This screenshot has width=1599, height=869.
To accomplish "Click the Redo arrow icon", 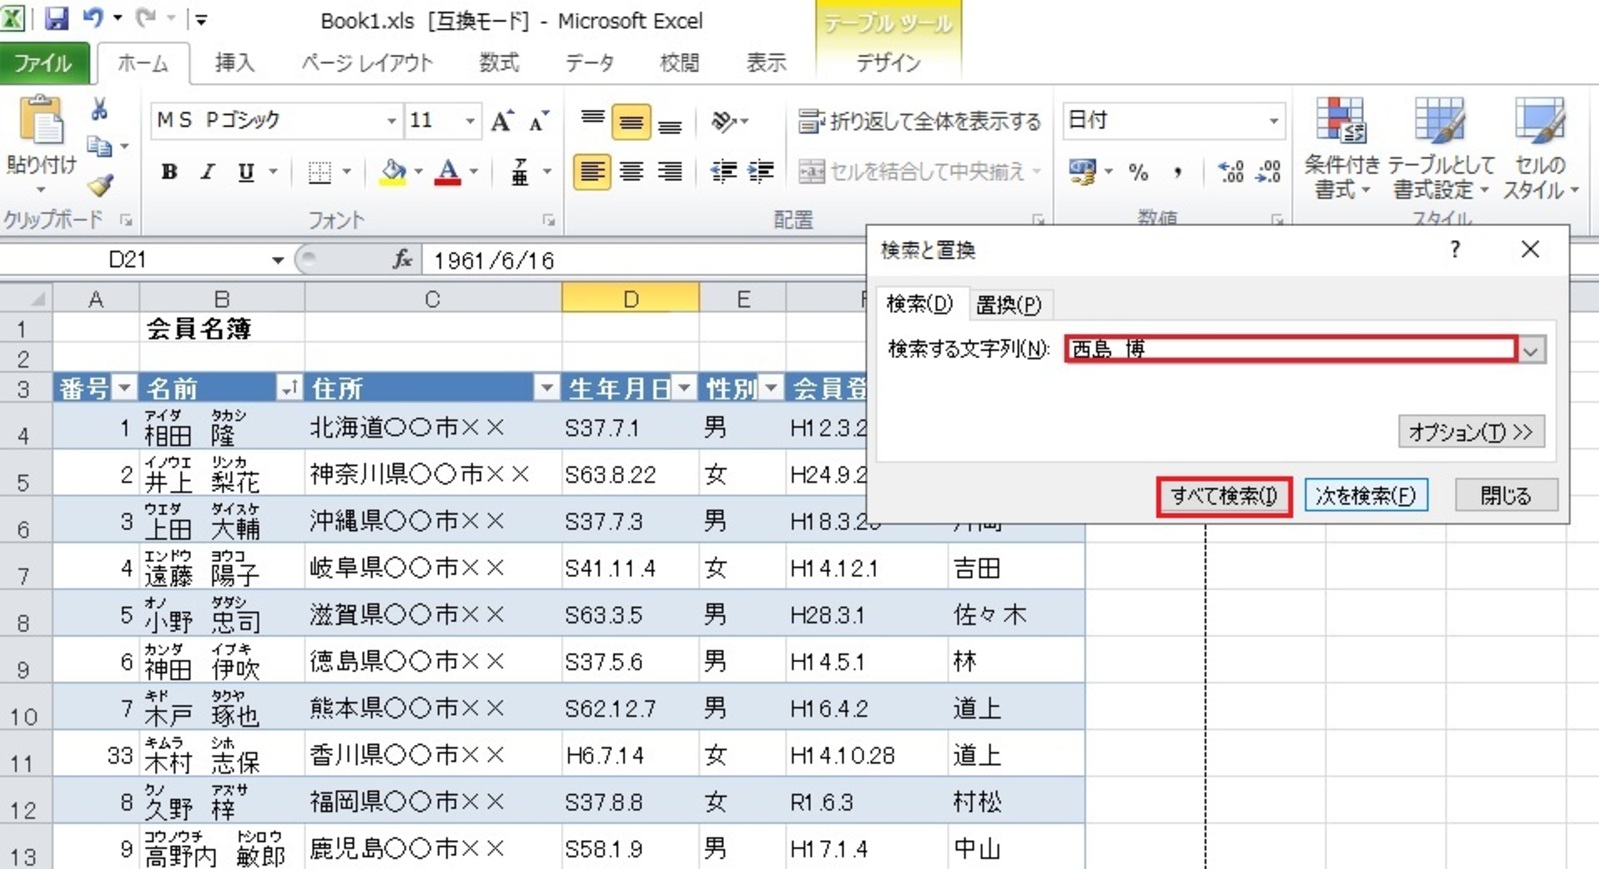I will click(x=146, y=18).
